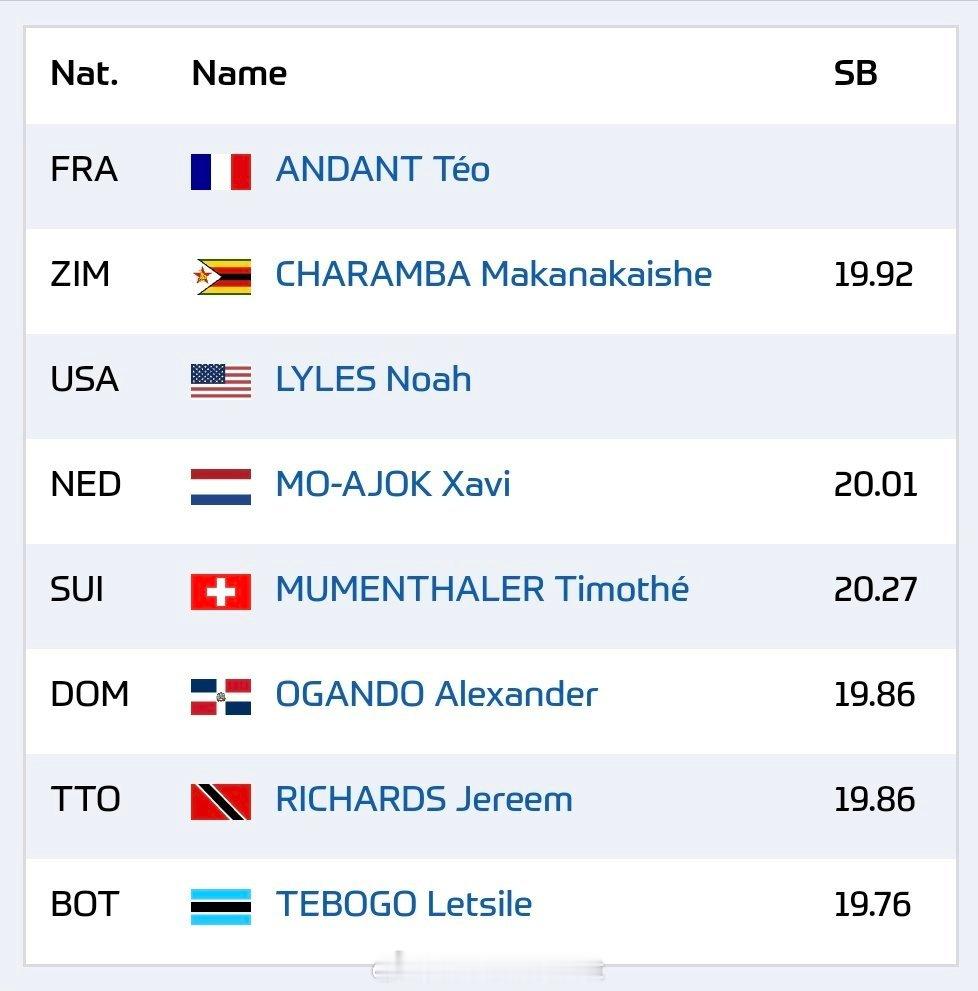Click the Zimbabwe flag icon
This screenshot has width=978, height=991.
click(x=221, y=276)
